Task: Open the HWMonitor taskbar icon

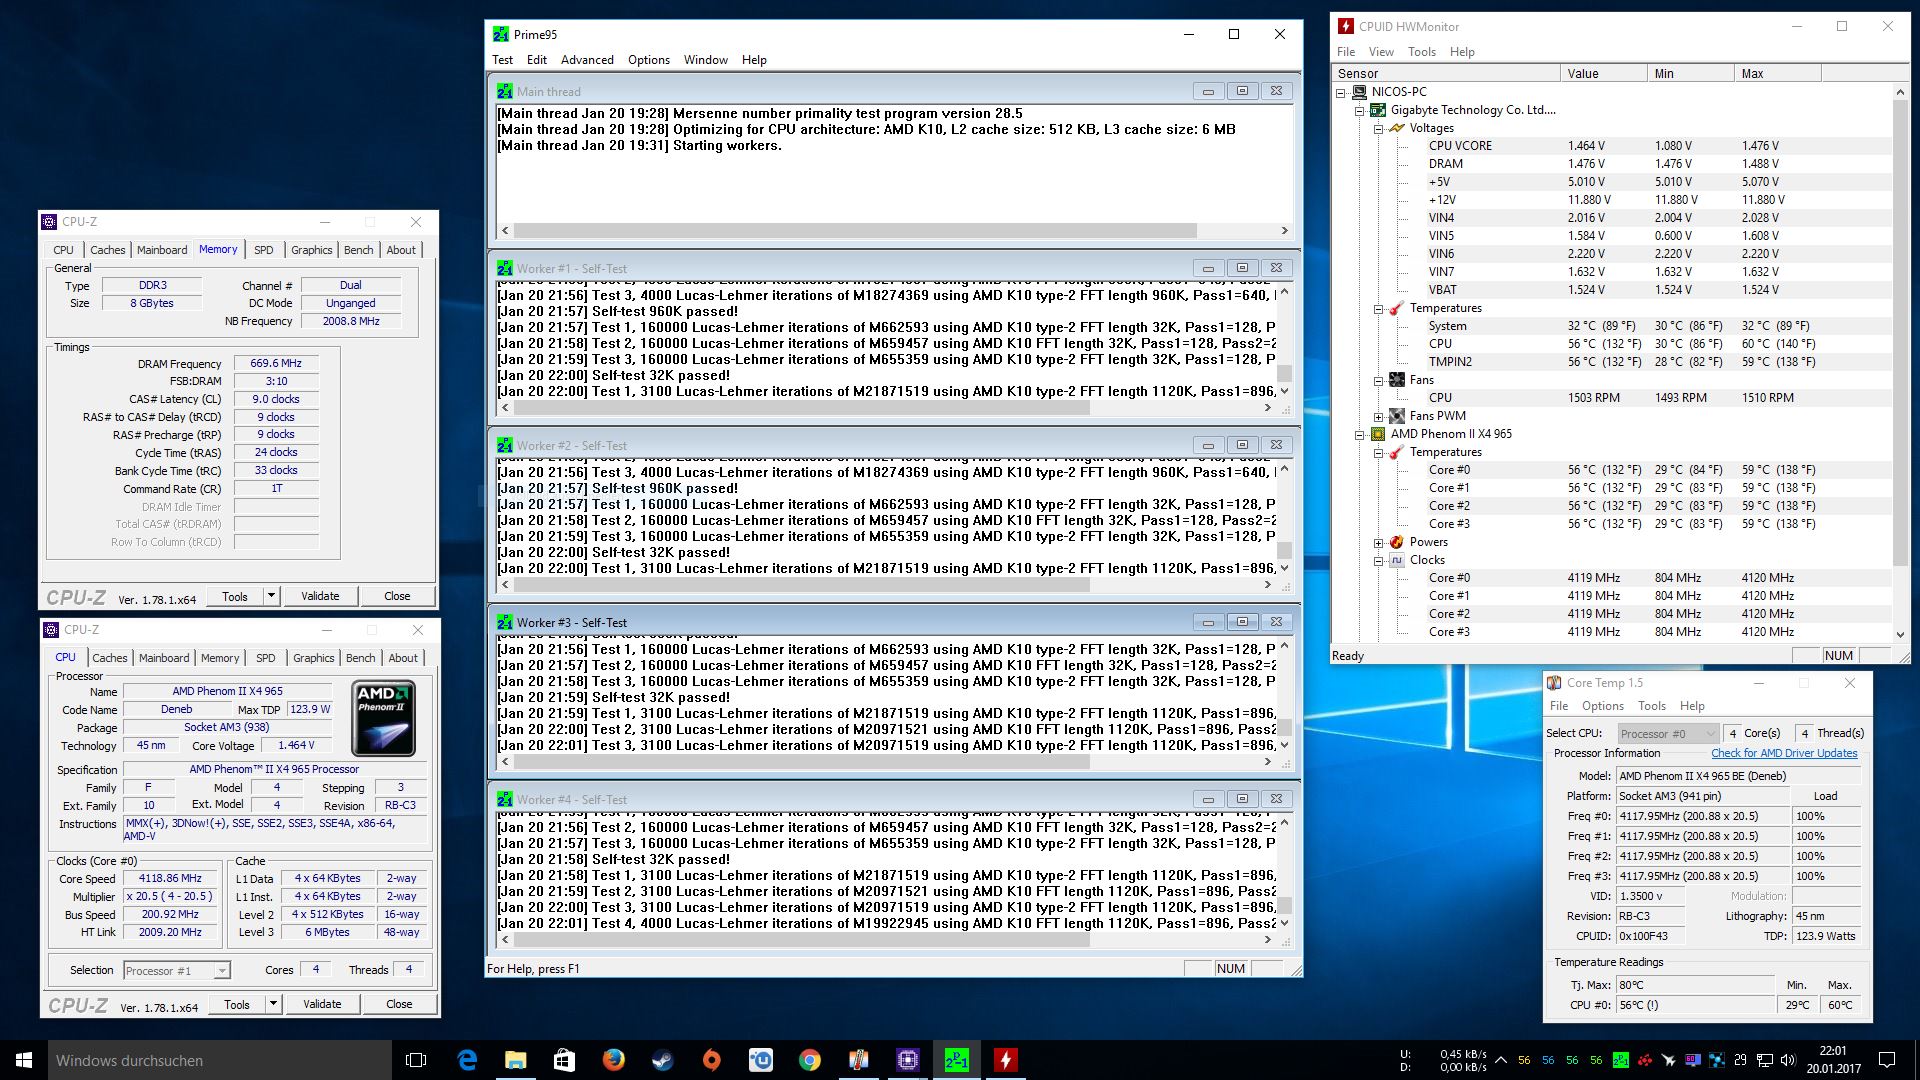Action: (1005, 1060)
